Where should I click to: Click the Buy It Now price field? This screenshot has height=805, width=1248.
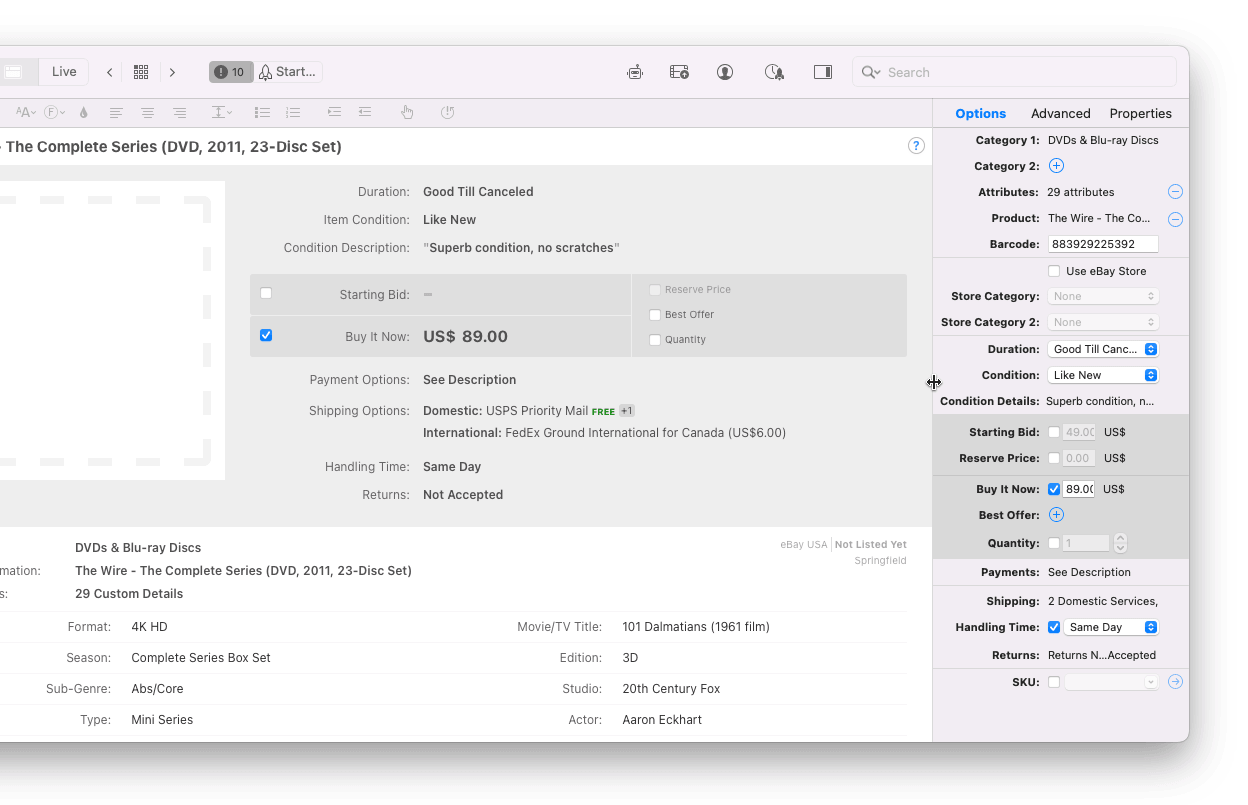point(1079,489)
